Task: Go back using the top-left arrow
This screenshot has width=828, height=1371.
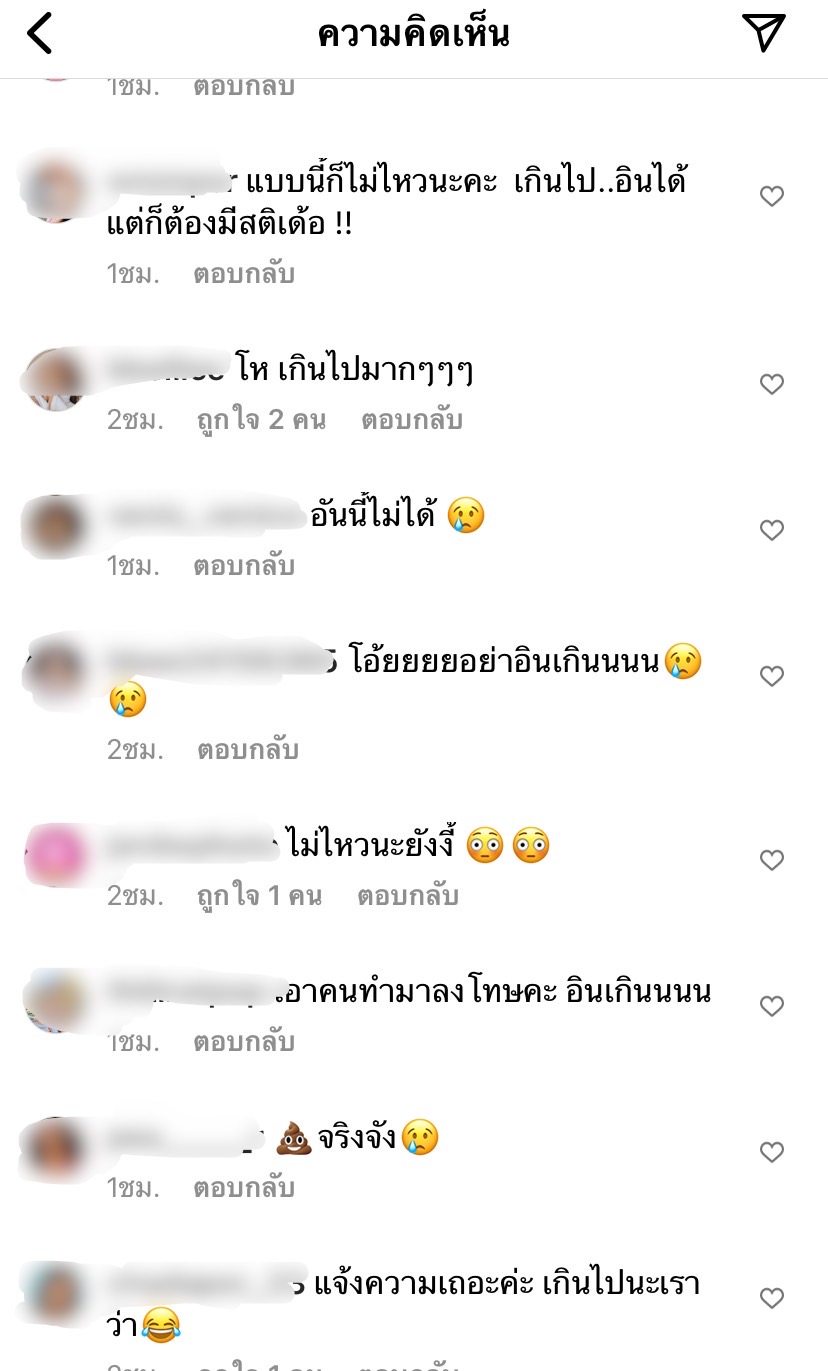Action: pyautogui.click(x=39, y=34)
